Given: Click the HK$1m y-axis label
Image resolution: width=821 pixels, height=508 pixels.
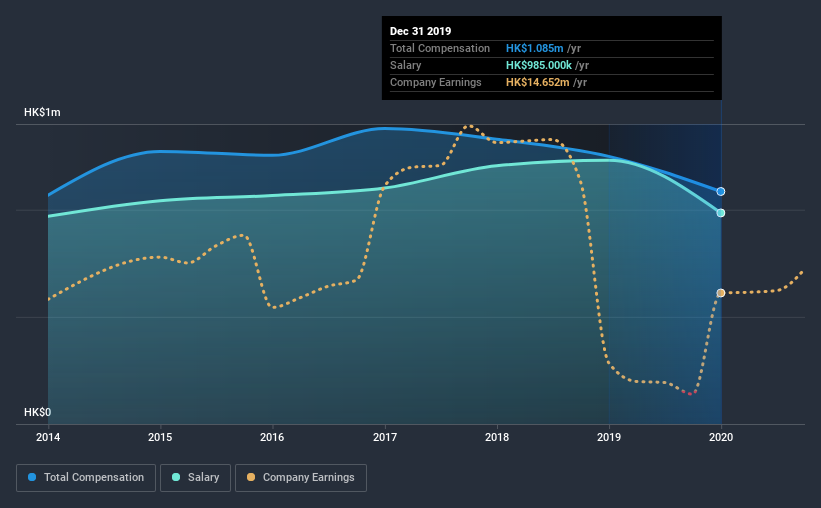Looking at the screenshot, I should pyautogui.click(x=42, y=113).
